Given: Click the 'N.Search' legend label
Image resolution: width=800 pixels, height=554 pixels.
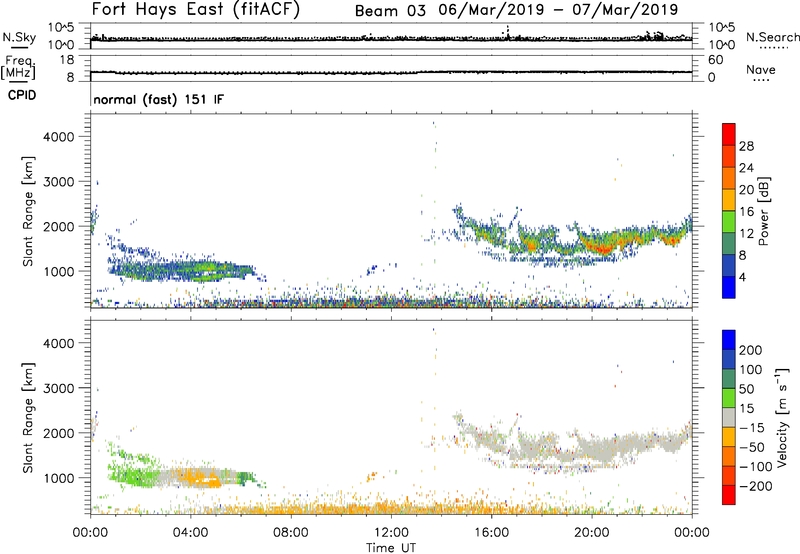Looking at the screenshot, I should (x=772, y=37).
